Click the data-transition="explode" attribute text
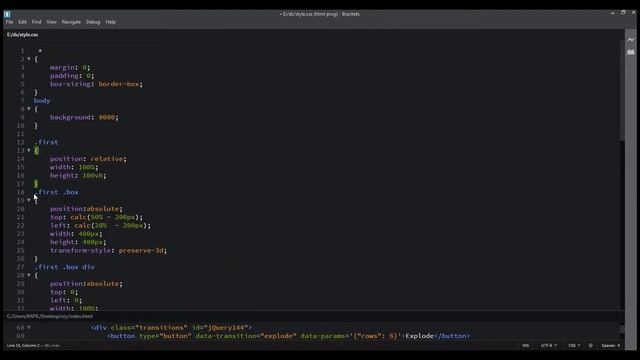Screen dimensions: 640x360 246,336
